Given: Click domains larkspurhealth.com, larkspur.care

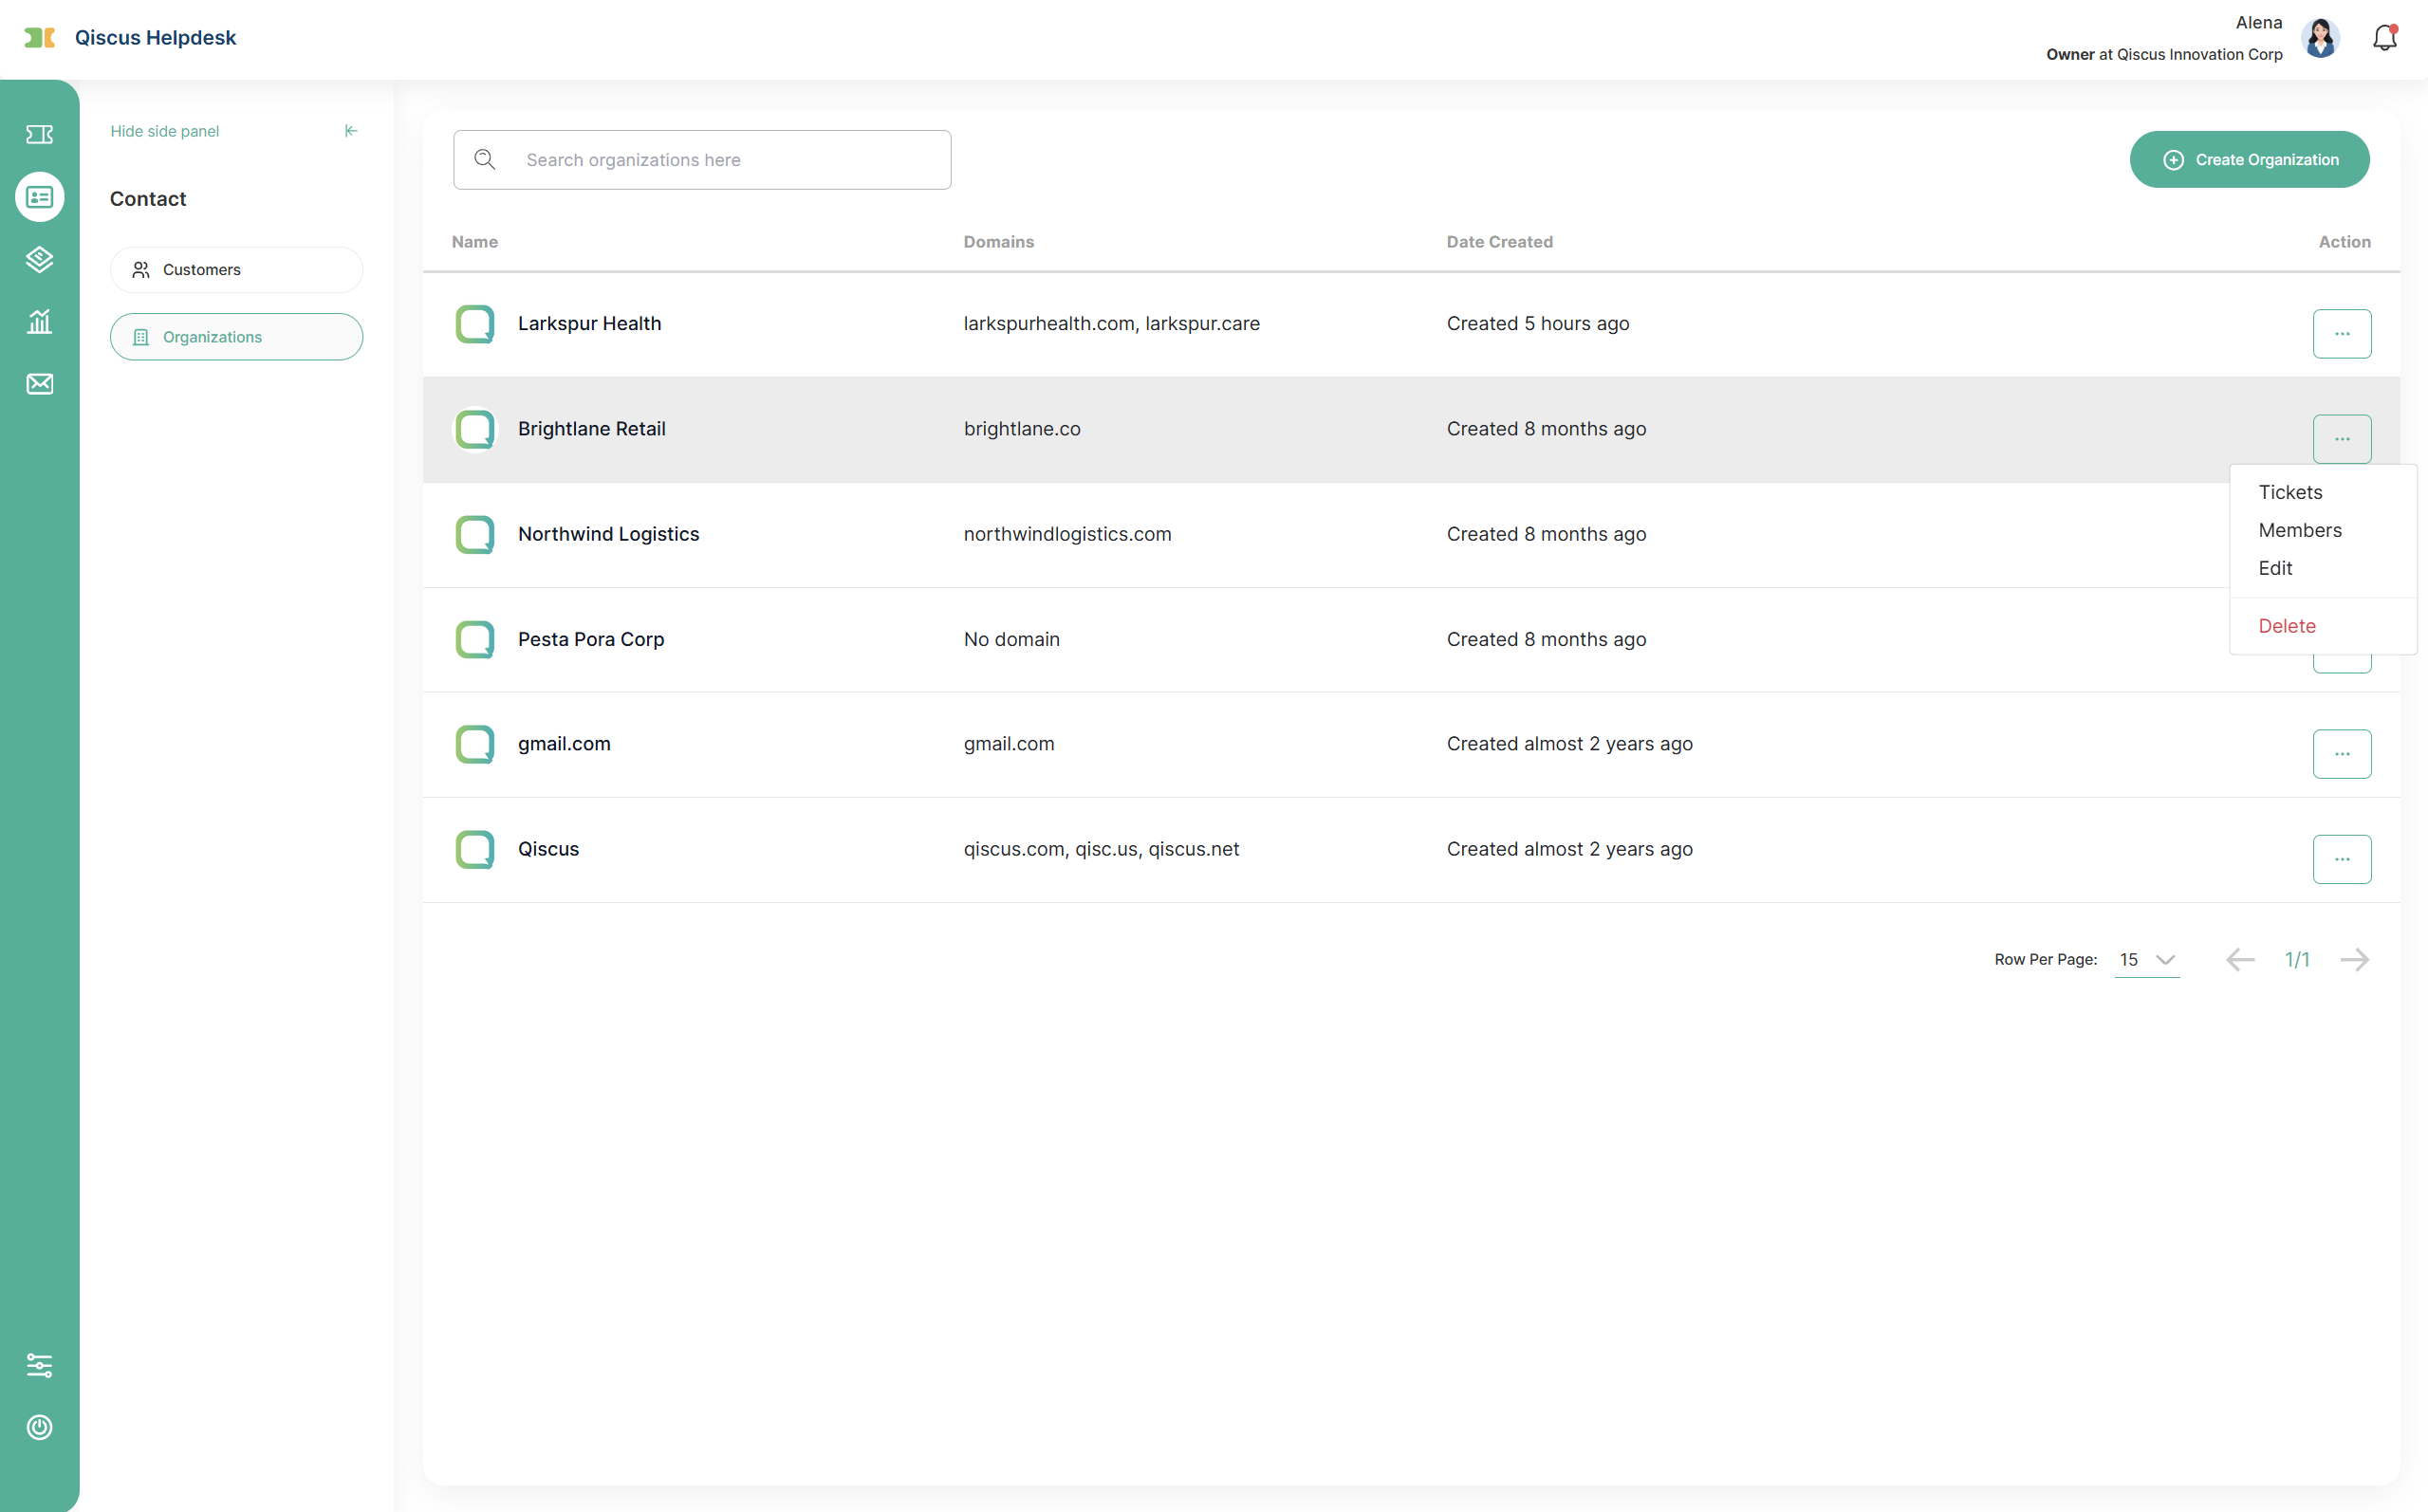Looking at the screenshot, I should (x=1111, y=323).
